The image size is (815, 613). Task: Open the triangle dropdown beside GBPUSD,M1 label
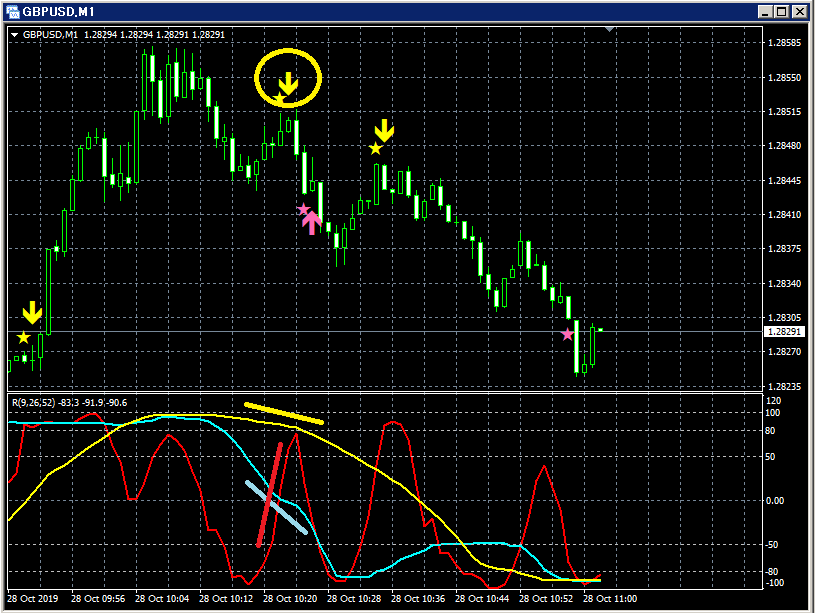(x=15, y=35)
